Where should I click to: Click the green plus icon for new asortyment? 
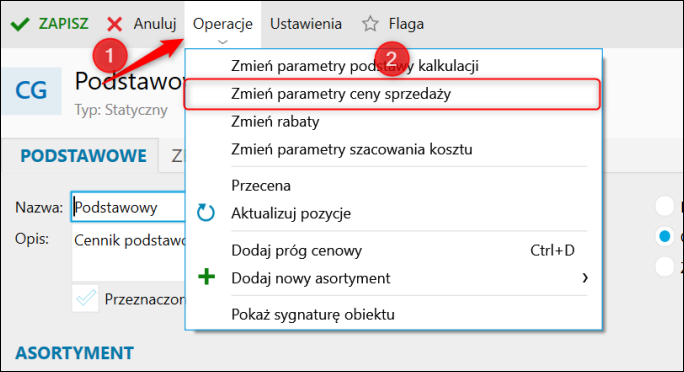(x=206, y=277)
